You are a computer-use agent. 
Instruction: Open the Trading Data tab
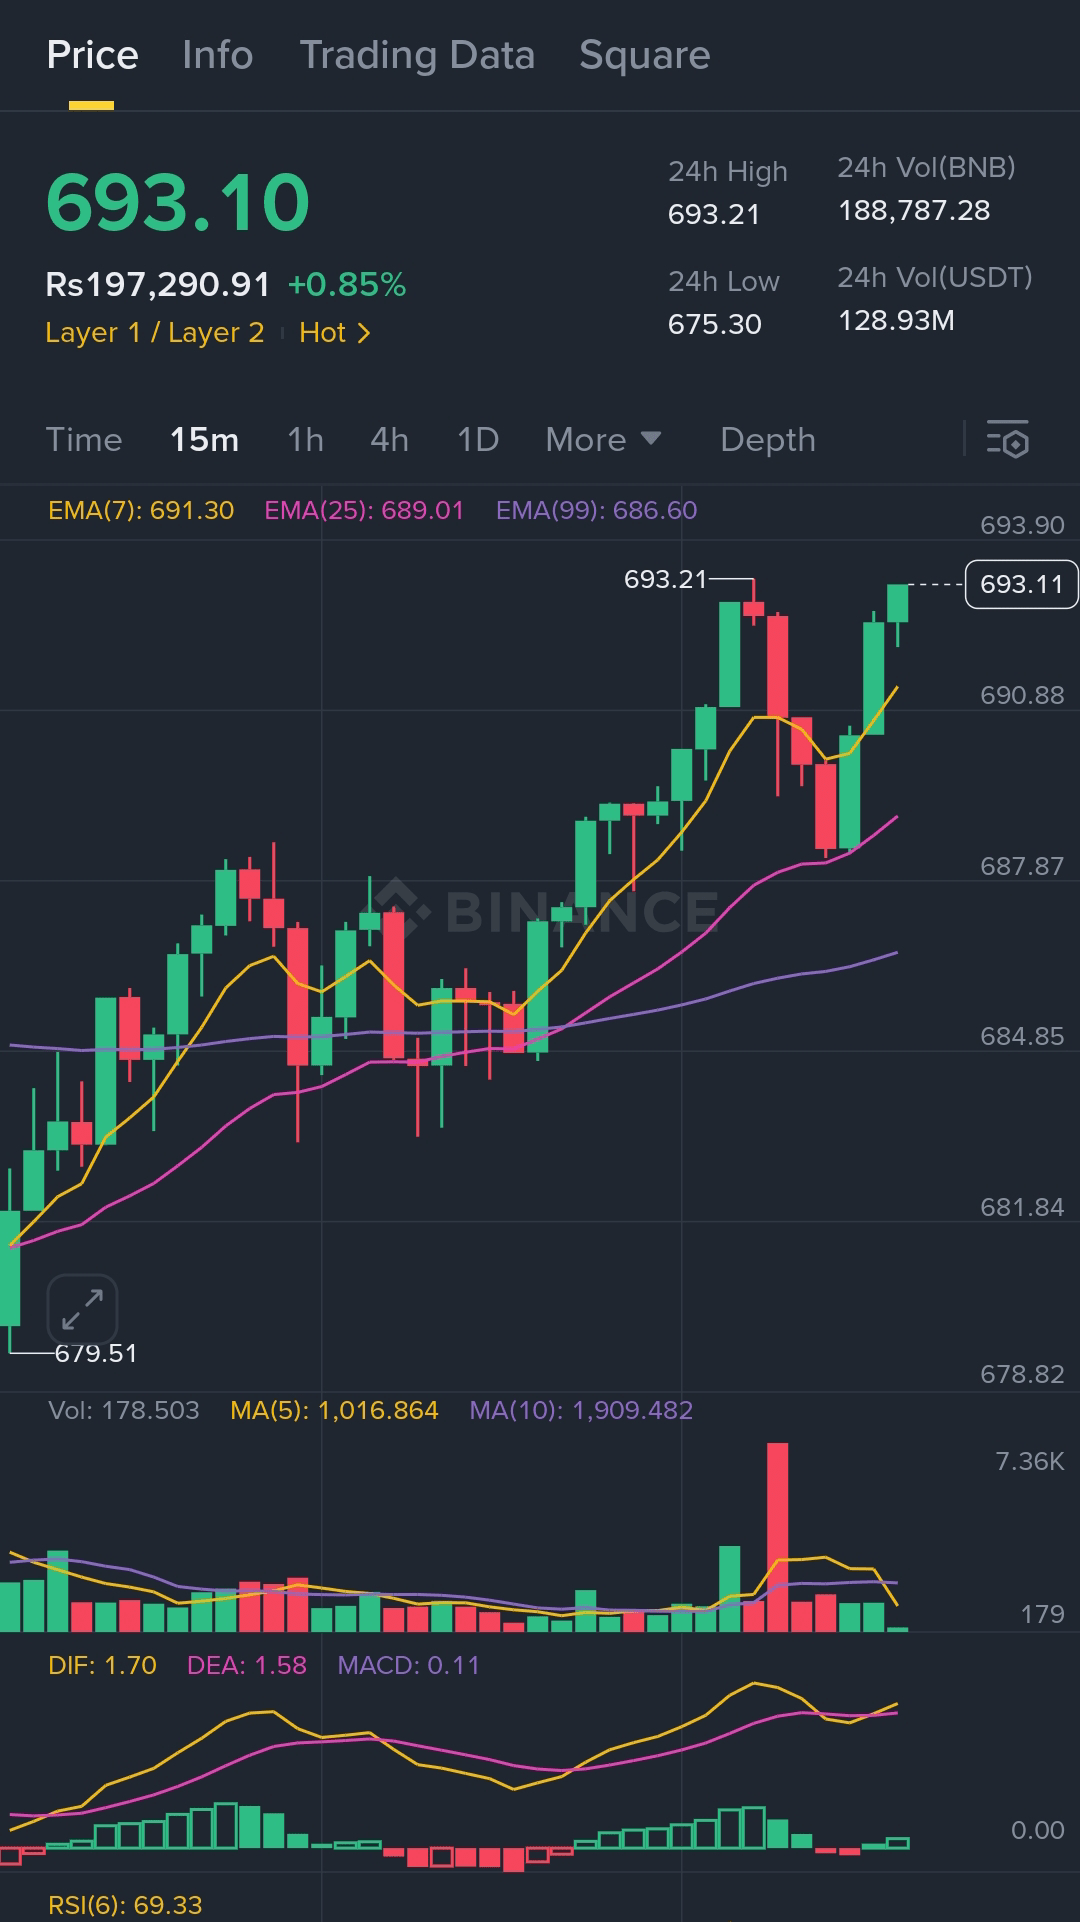(x=417, y=55)
